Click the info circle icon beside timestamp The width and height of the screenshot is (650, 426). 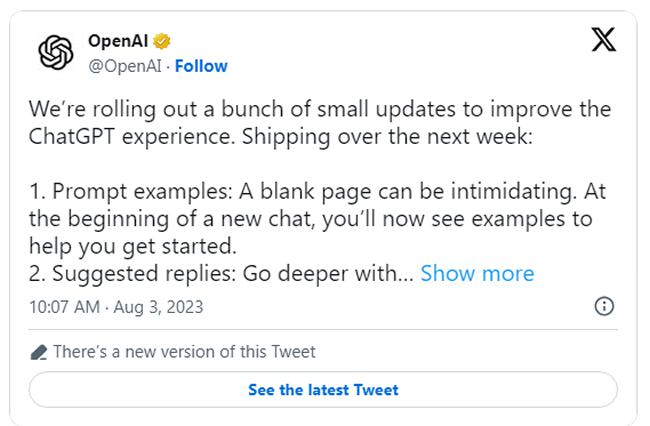pyautogui.click(x=604, y=306)
